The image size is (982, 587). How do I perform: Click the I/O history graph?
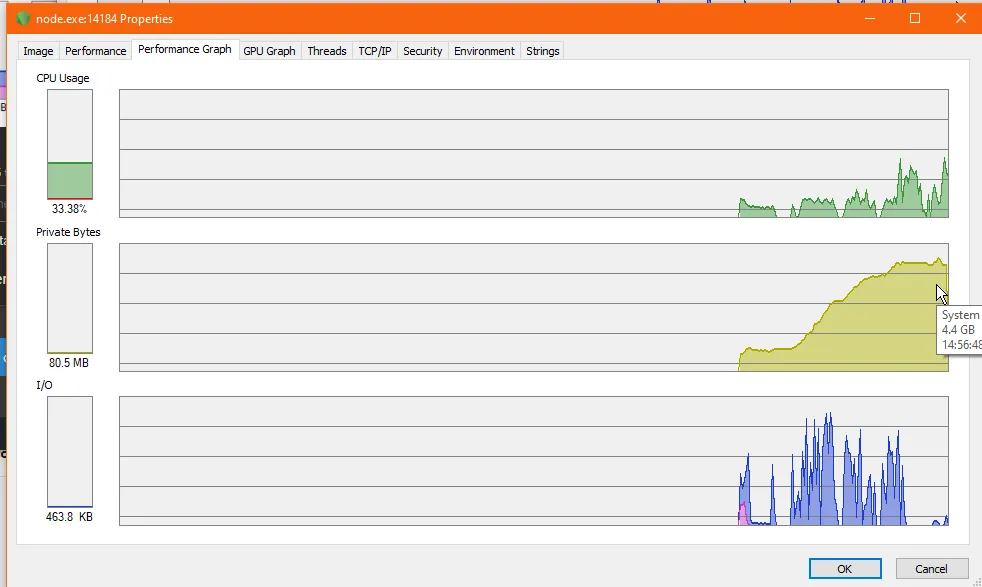pos(534,461)
